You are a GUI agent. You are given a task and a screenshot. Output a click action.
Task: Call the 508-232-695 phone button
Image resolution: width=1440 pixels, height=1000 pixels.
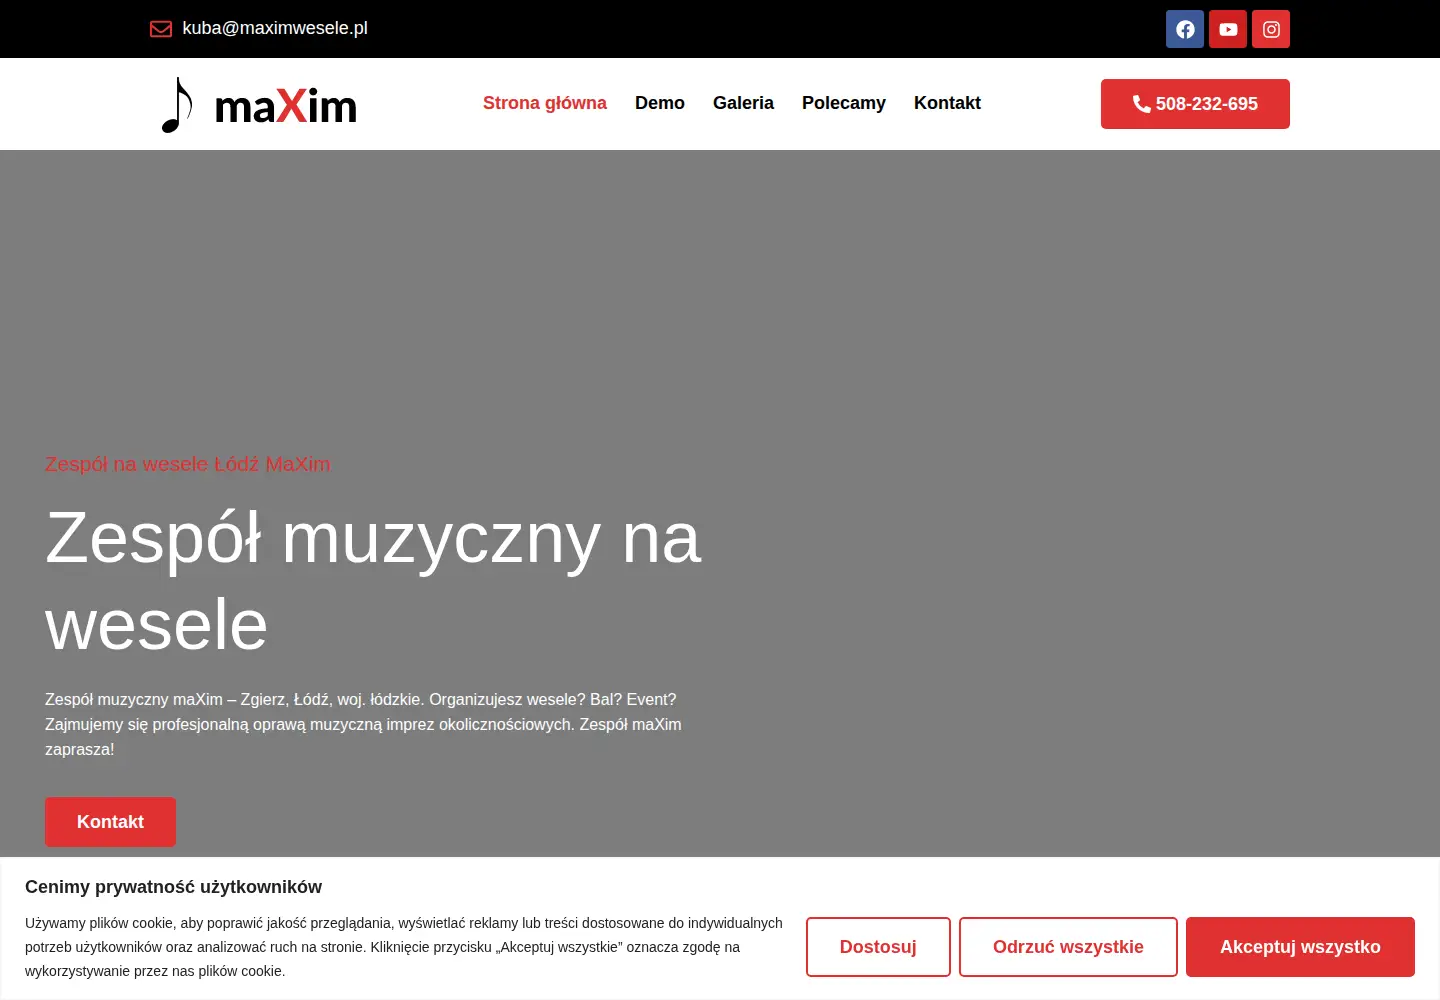pos(1195,104)
